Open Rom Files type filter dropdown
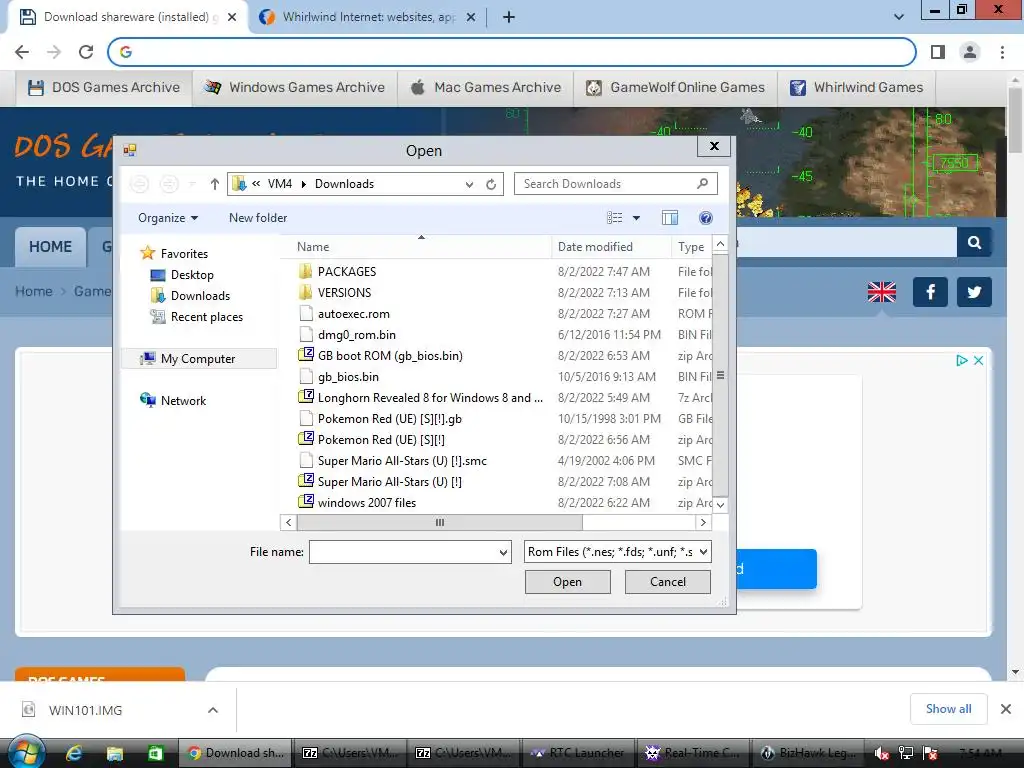This screenshot has width=1024, height=768. tap(703, 552)
